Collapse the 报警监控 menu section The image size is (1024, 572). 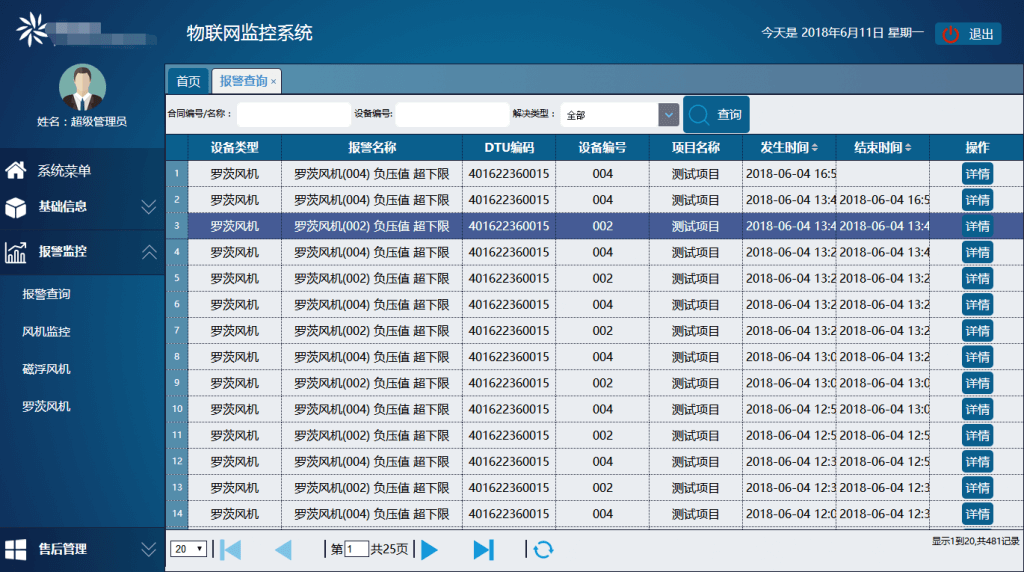148,252
